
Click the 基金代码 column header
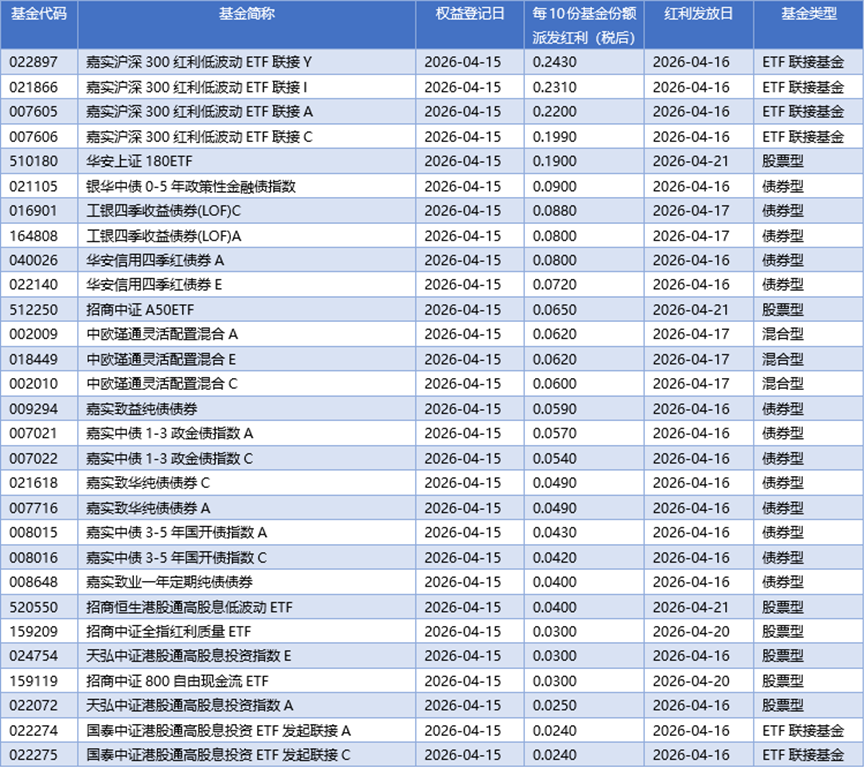tap(39, 13)
